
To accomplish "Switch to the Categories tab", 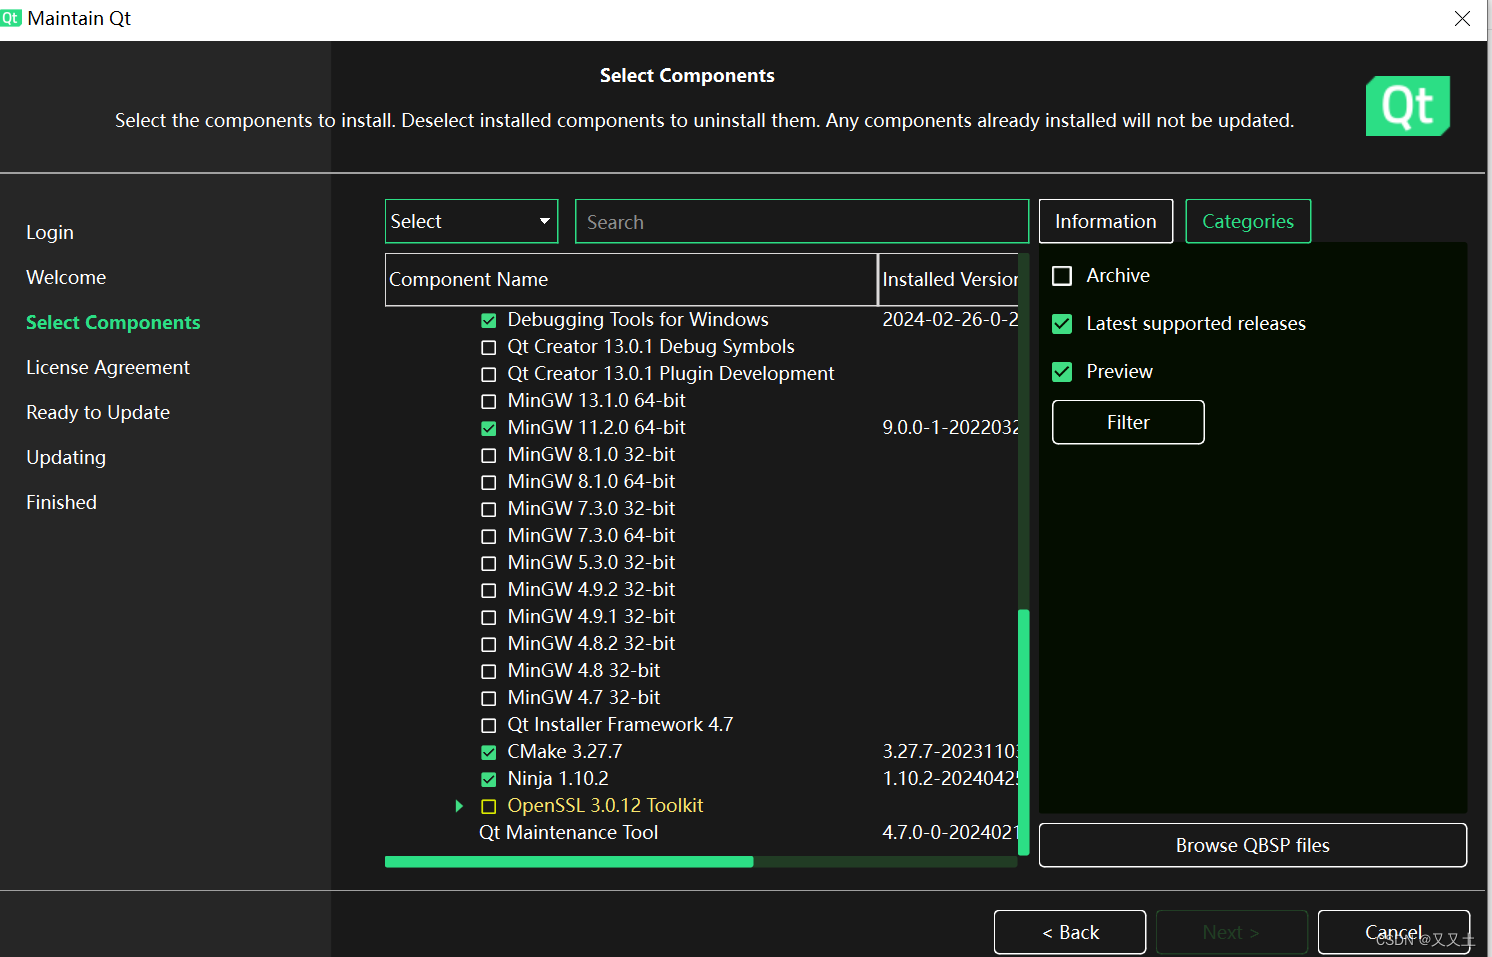I will (1248, 221).
